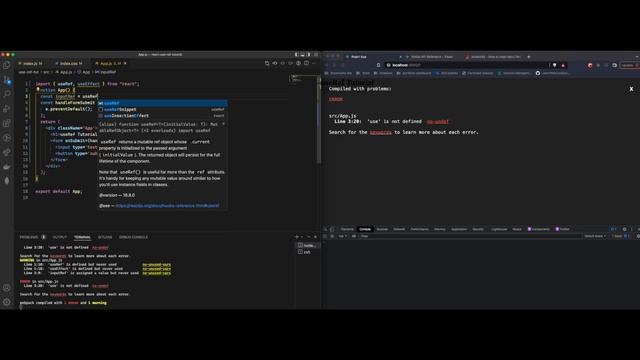Screen dimensions: 640x360
Task: Click the browser back arrow
Action: [x=327, y=65]
